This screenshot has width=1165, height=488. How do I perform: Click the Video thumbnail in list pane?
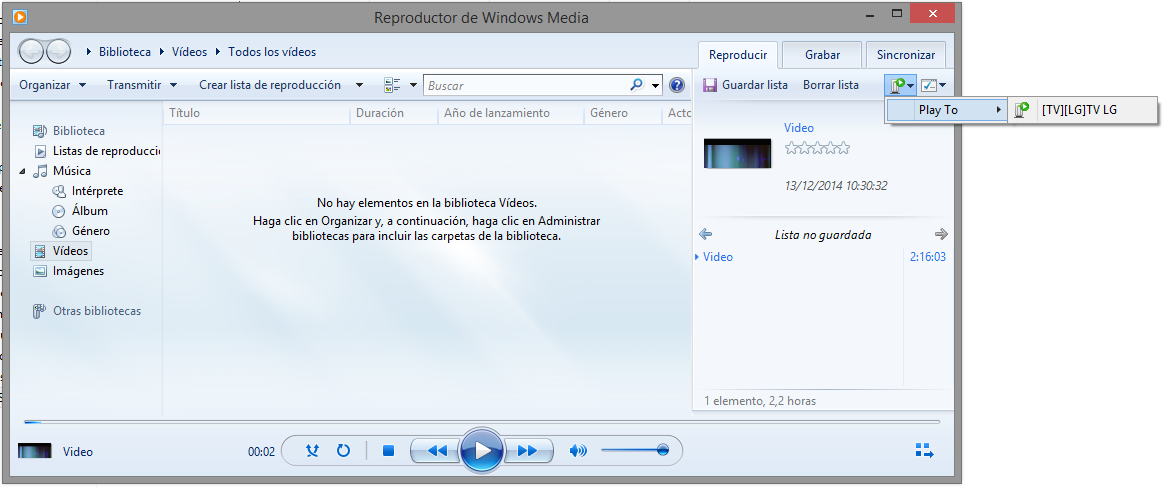(x=737, y=152)
